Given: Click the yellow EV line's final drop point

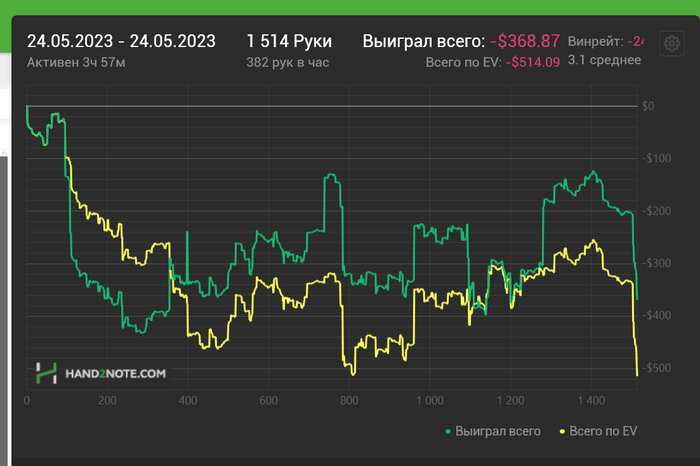Looking at the screenshot, I should click(637, 375).
